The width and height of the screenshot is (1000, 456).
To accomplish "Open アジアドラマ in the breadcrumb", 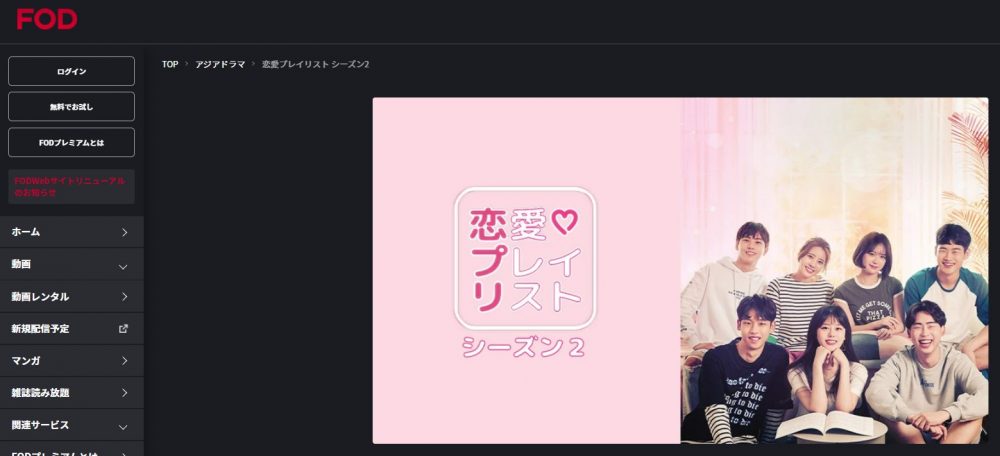I will (220, 64).
